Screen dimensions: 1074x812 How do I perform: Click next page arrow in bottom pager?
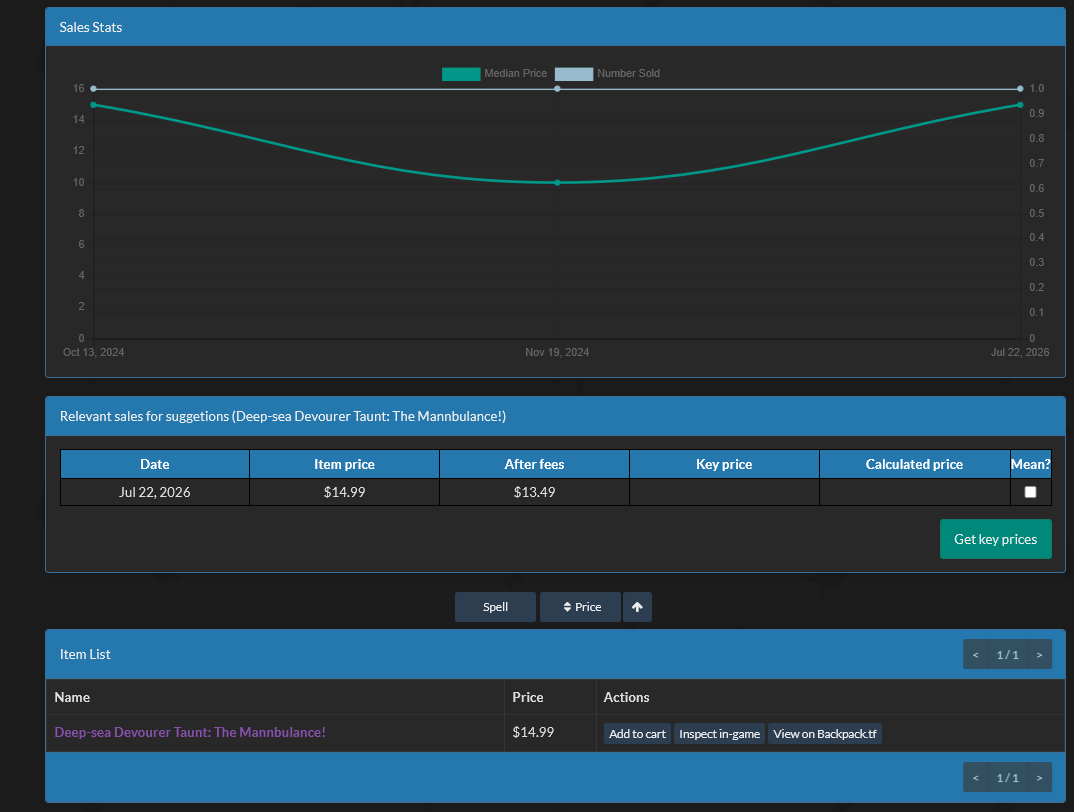click(x=1039, y=777)
